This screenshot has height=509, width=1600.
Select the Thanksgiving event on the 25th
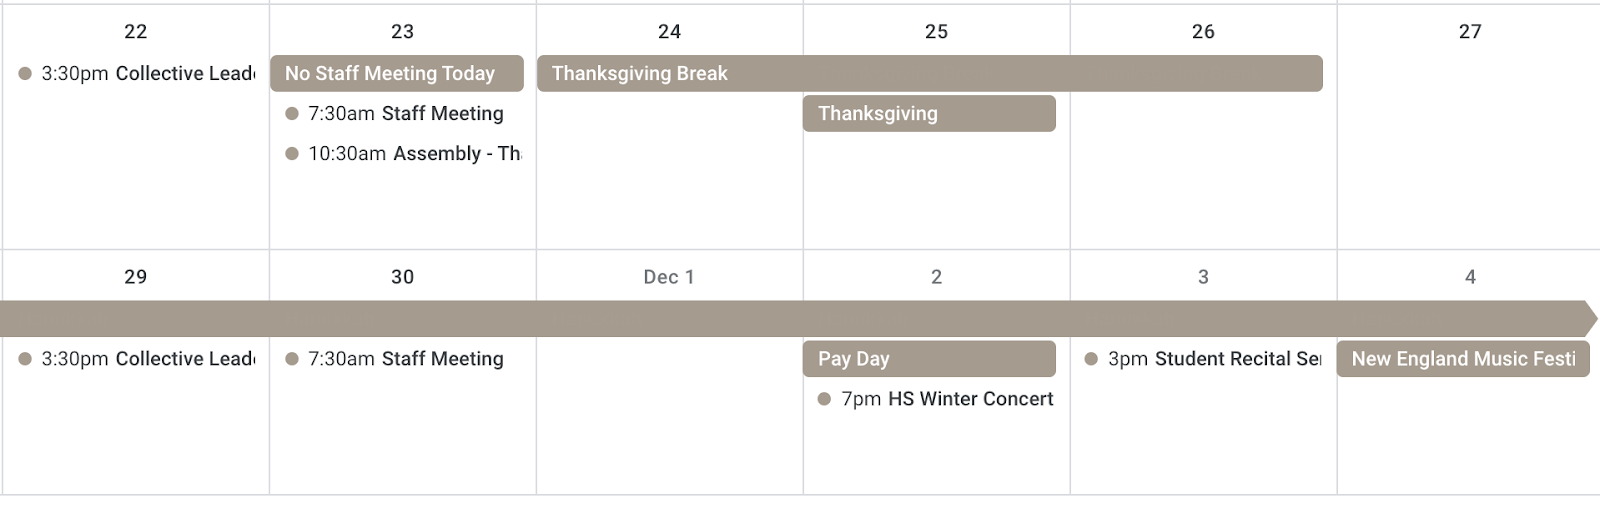coord(929,113)
